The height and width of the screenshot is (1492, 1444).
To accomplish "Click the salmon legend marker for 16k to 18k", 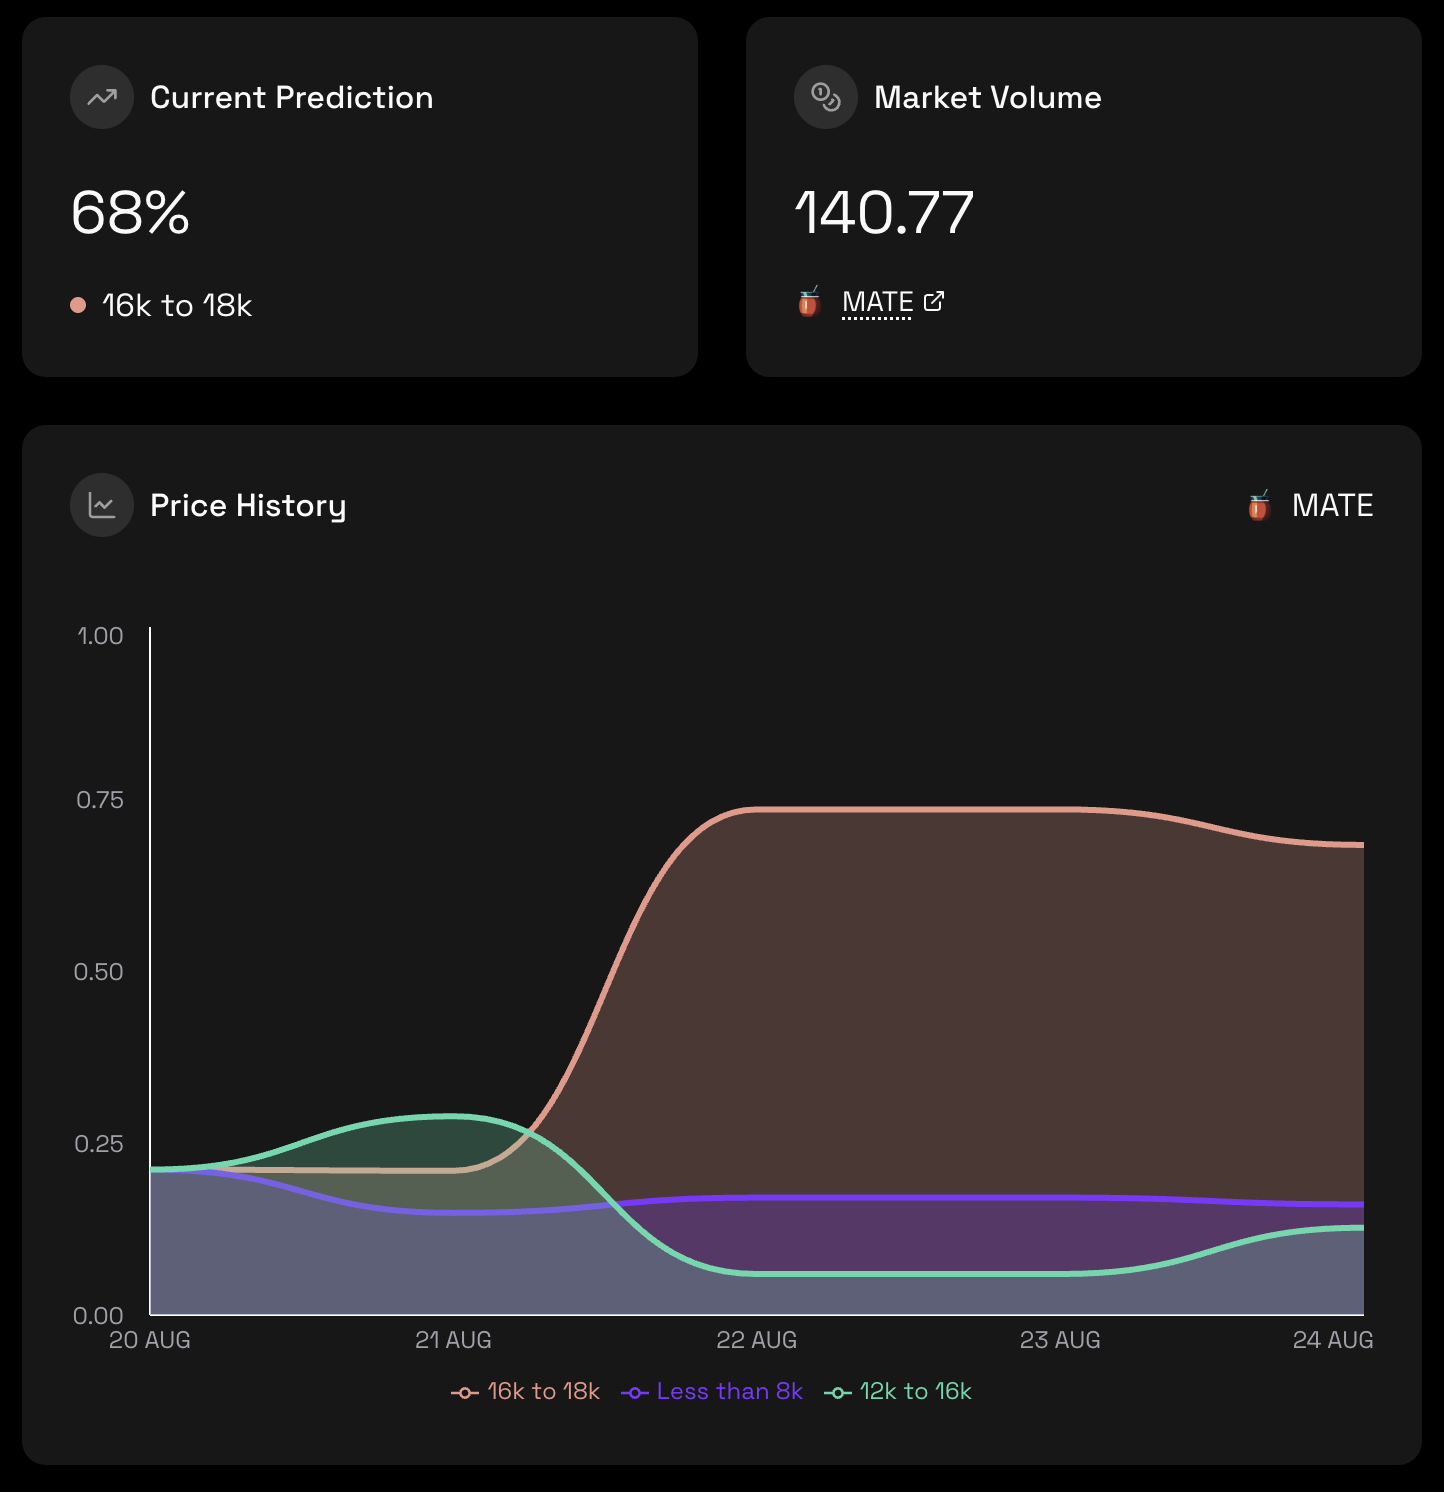I will (x=464, y=1392).
